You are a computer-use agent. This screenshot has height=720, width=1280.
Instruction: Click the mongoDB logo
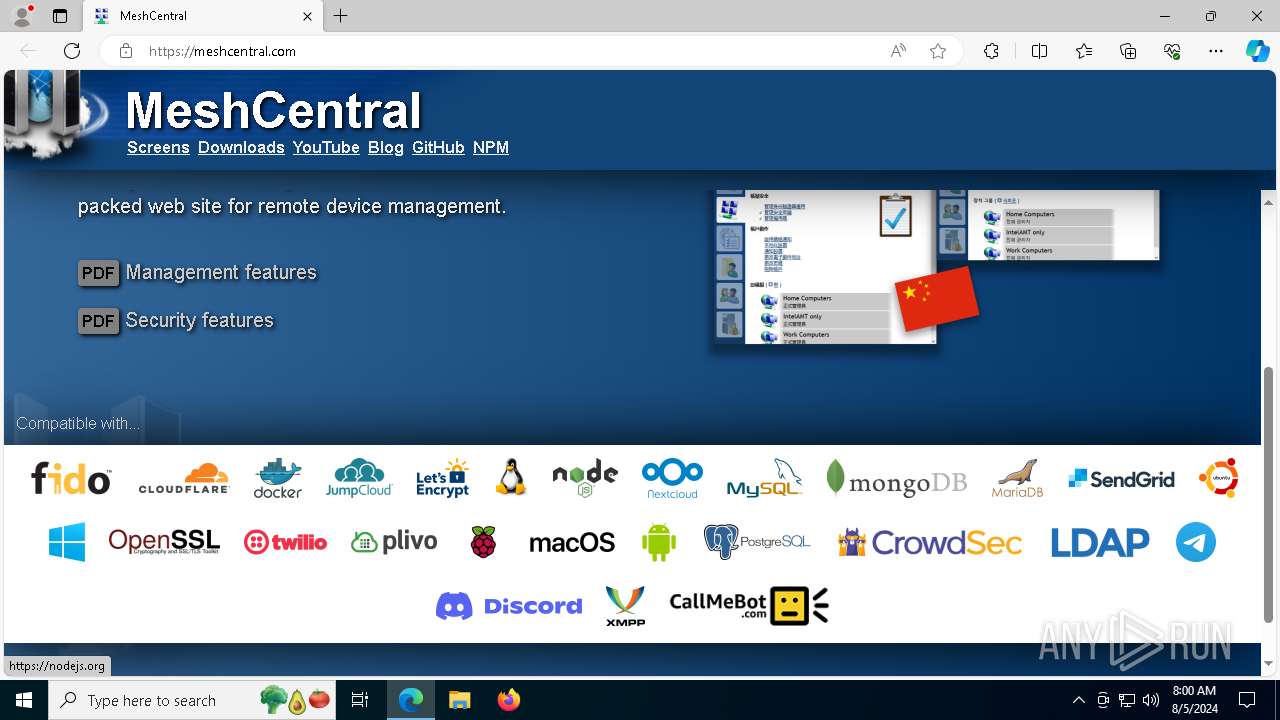point(897,479)
